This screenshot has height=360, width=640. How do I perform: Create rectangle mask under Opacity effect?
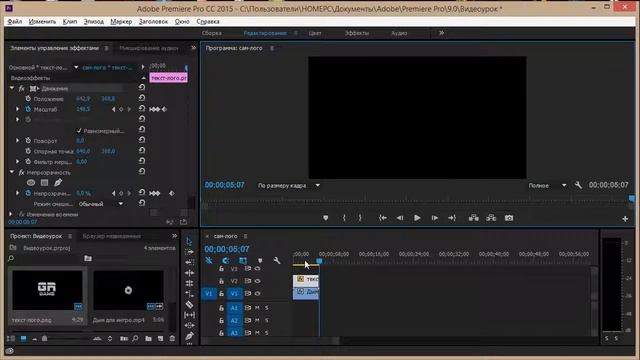[x=44, y=182]
